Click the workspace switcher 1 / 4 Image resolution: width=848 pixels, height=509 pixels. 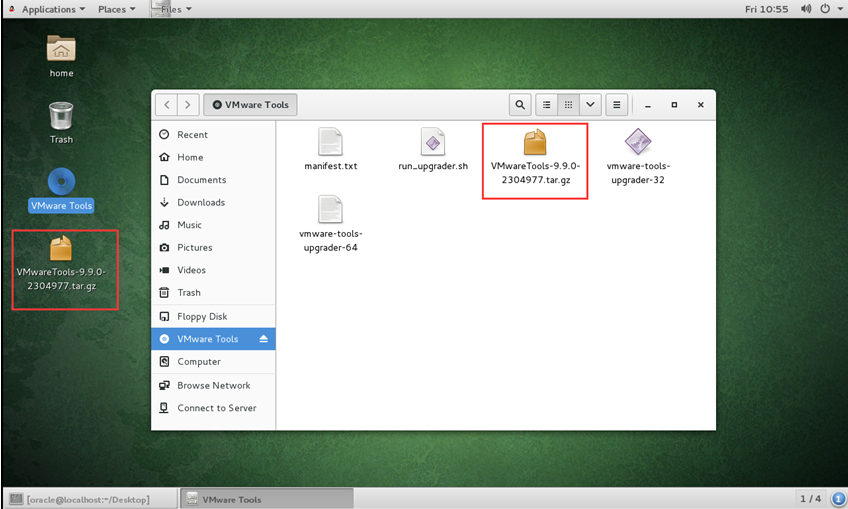[810, 499]
